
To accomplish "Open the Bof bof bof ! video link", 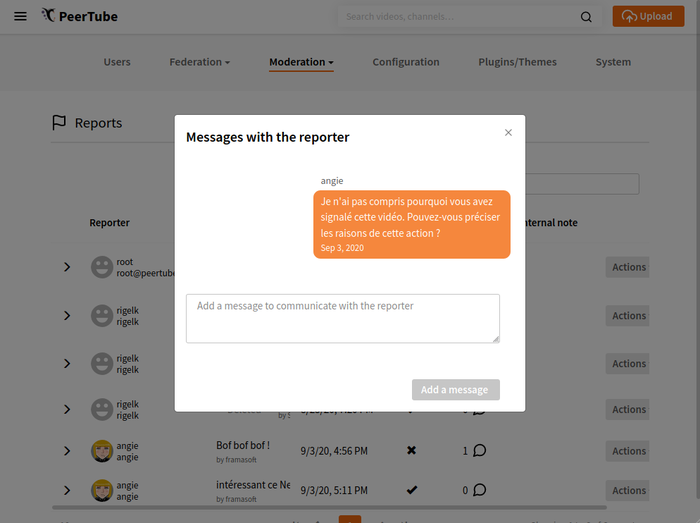I will point(243,445).
